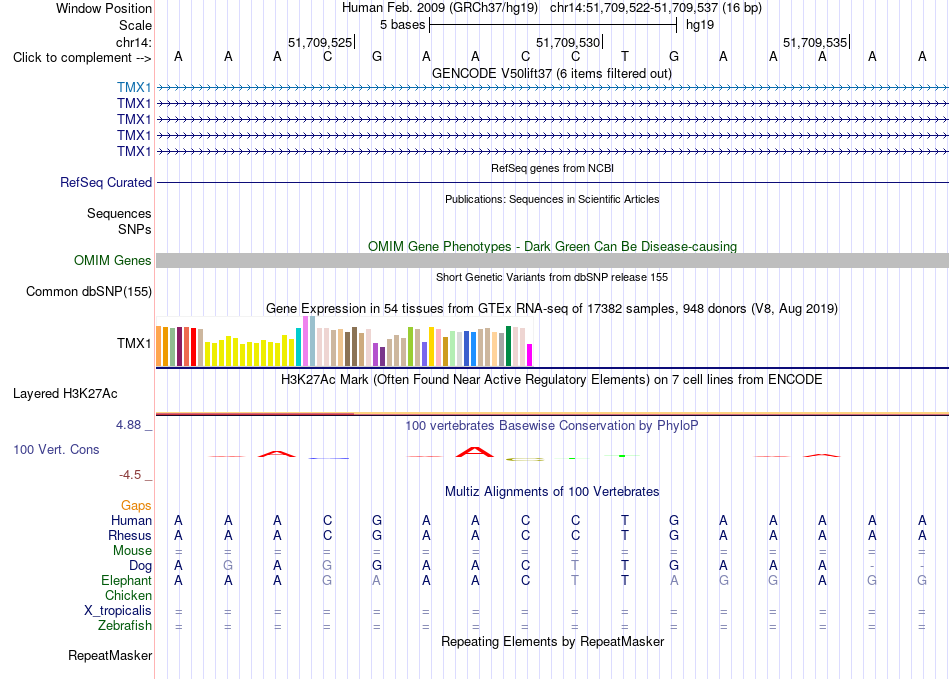Click the magenta last bar in GTEx chart

click(x=530, y=355)
